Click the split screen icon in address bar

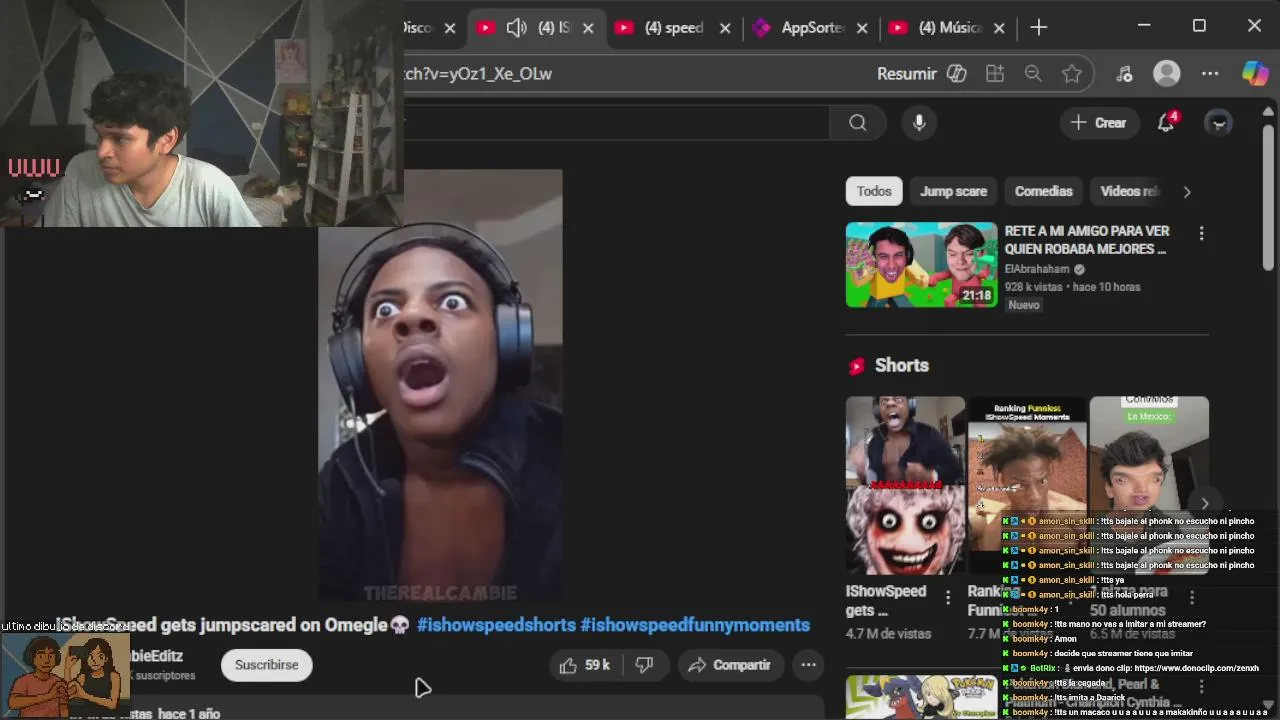(x=994, y=73)
